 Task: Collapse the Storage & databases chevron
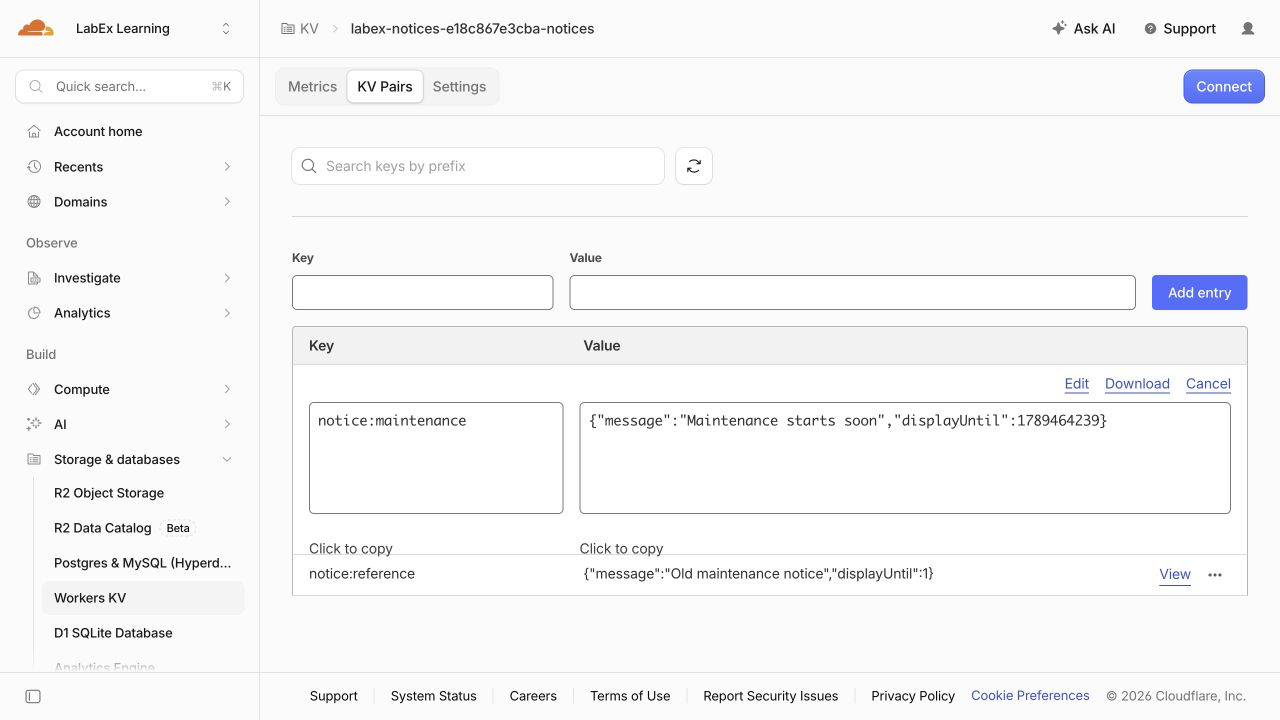click(227, 460)
